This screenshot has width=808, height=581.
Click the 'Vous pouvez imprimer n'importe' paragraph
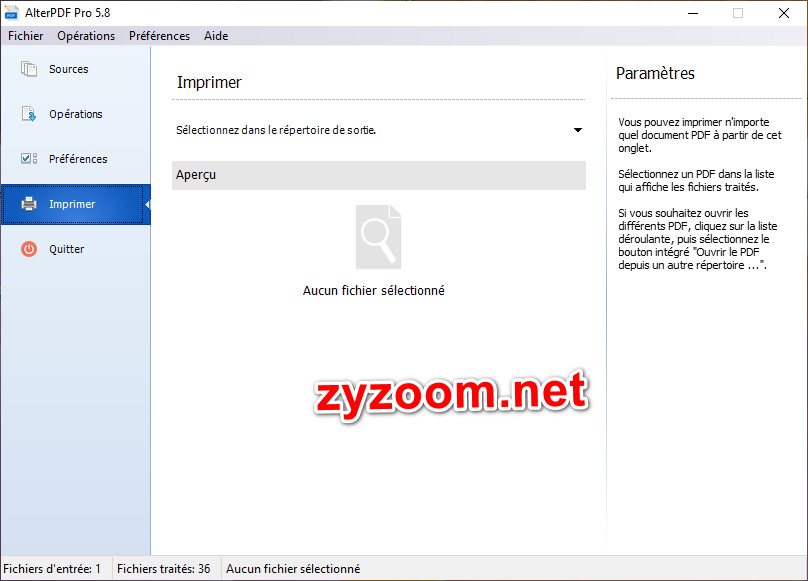700,135
